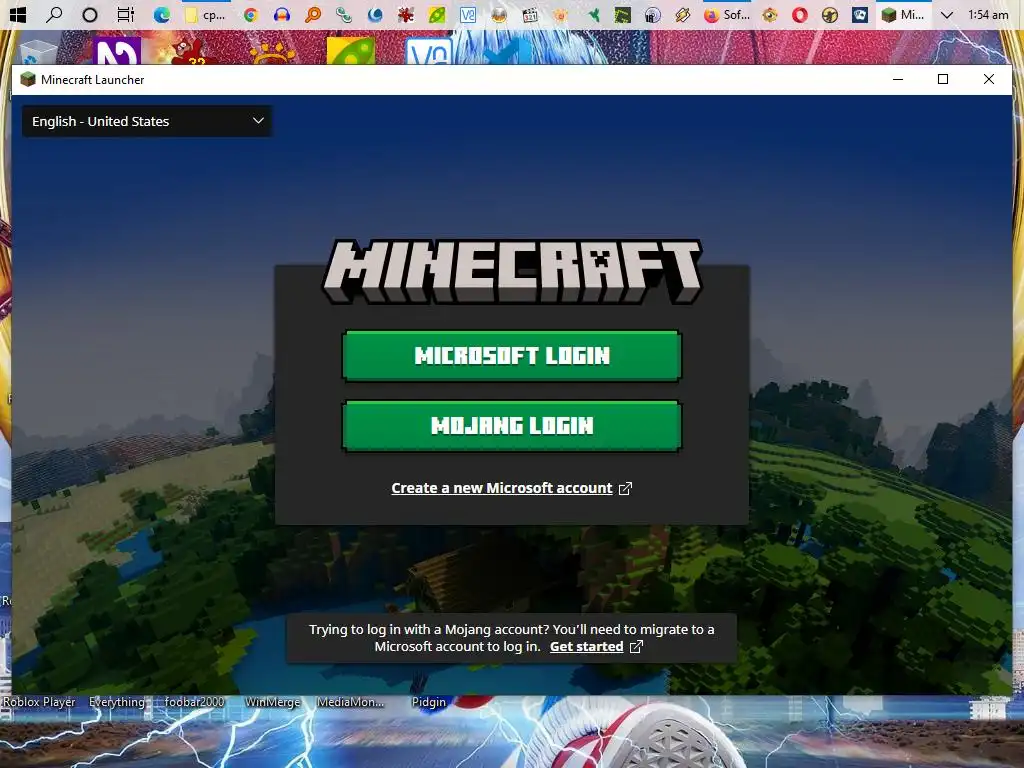The image size is (1024, 768).
Task: Open the green hummingbird icon in taskbar
Action: click(592, 14)
